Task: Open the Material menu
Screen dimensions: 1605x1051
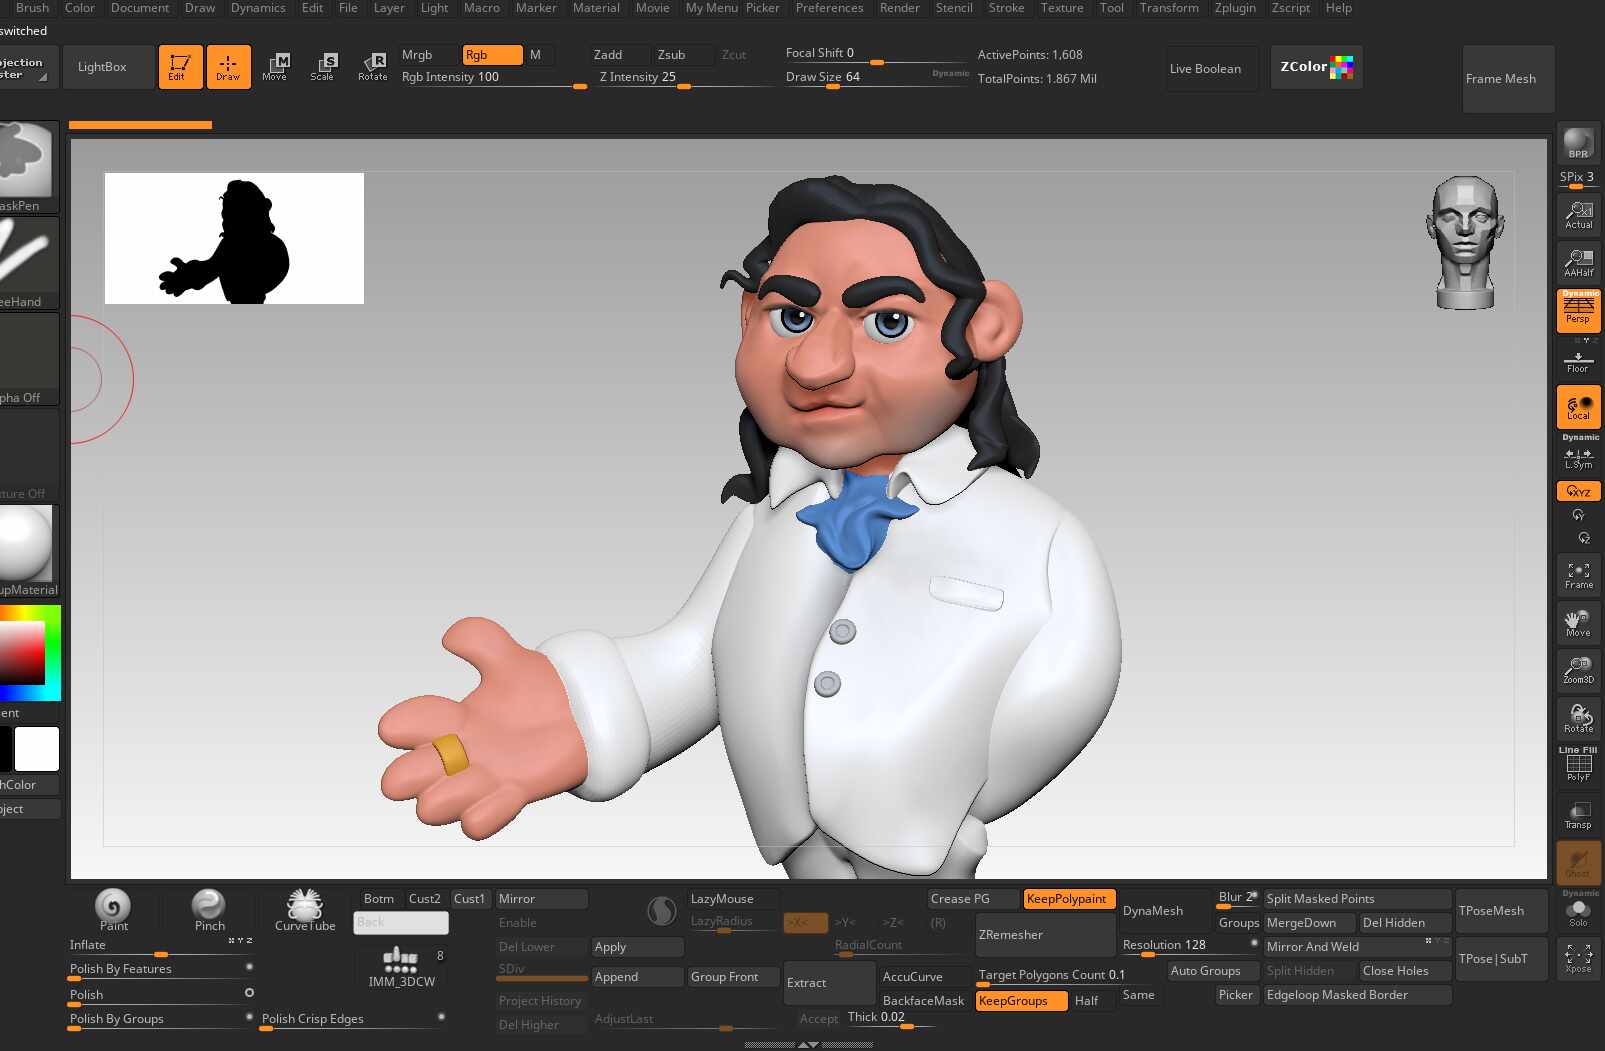Action: tap(596, 8)
